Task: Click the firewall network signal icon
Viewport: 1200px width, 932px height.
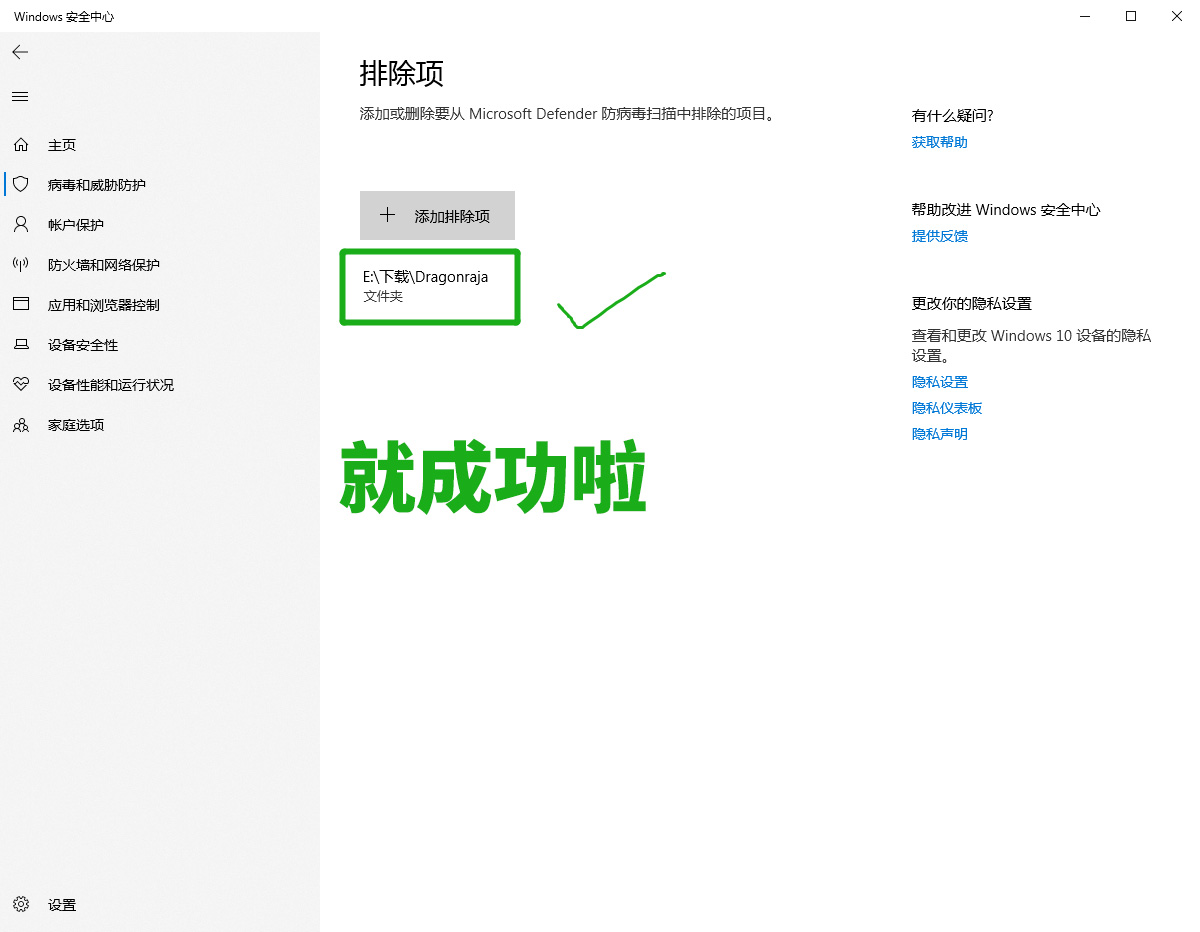Action: [21, 265]
